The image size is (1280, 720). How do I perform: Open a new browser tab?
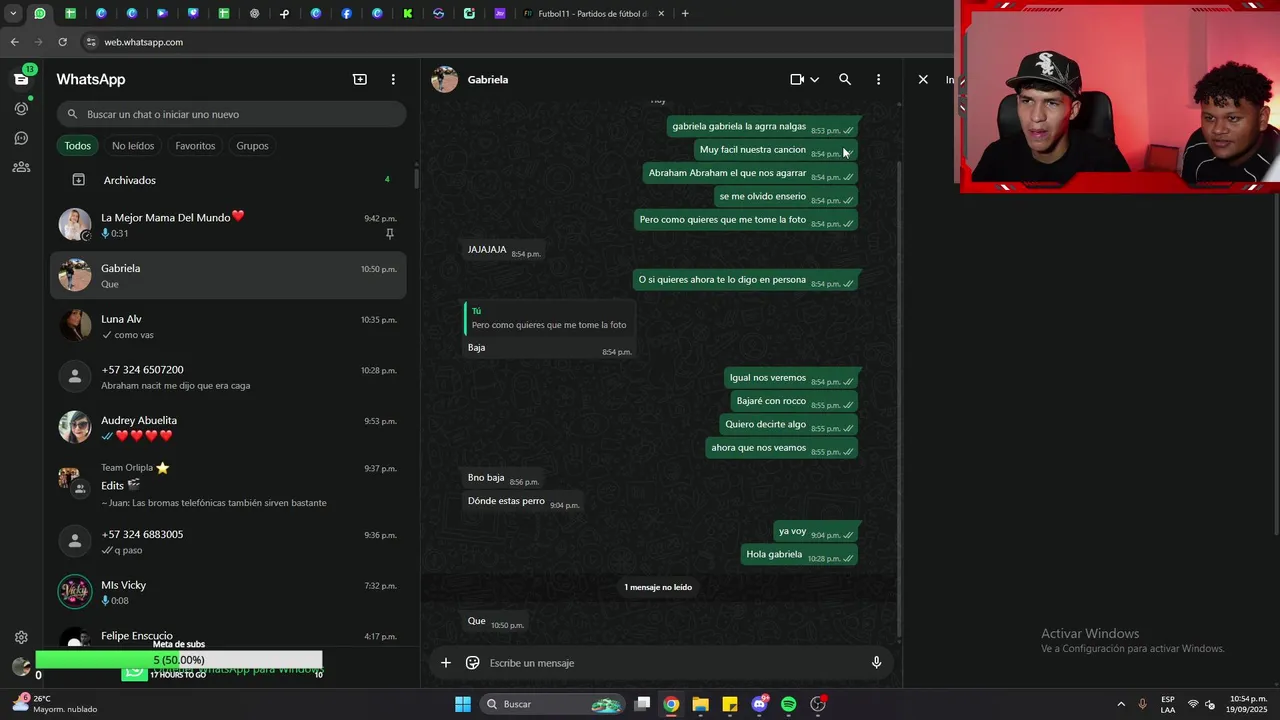click(685, 14)
